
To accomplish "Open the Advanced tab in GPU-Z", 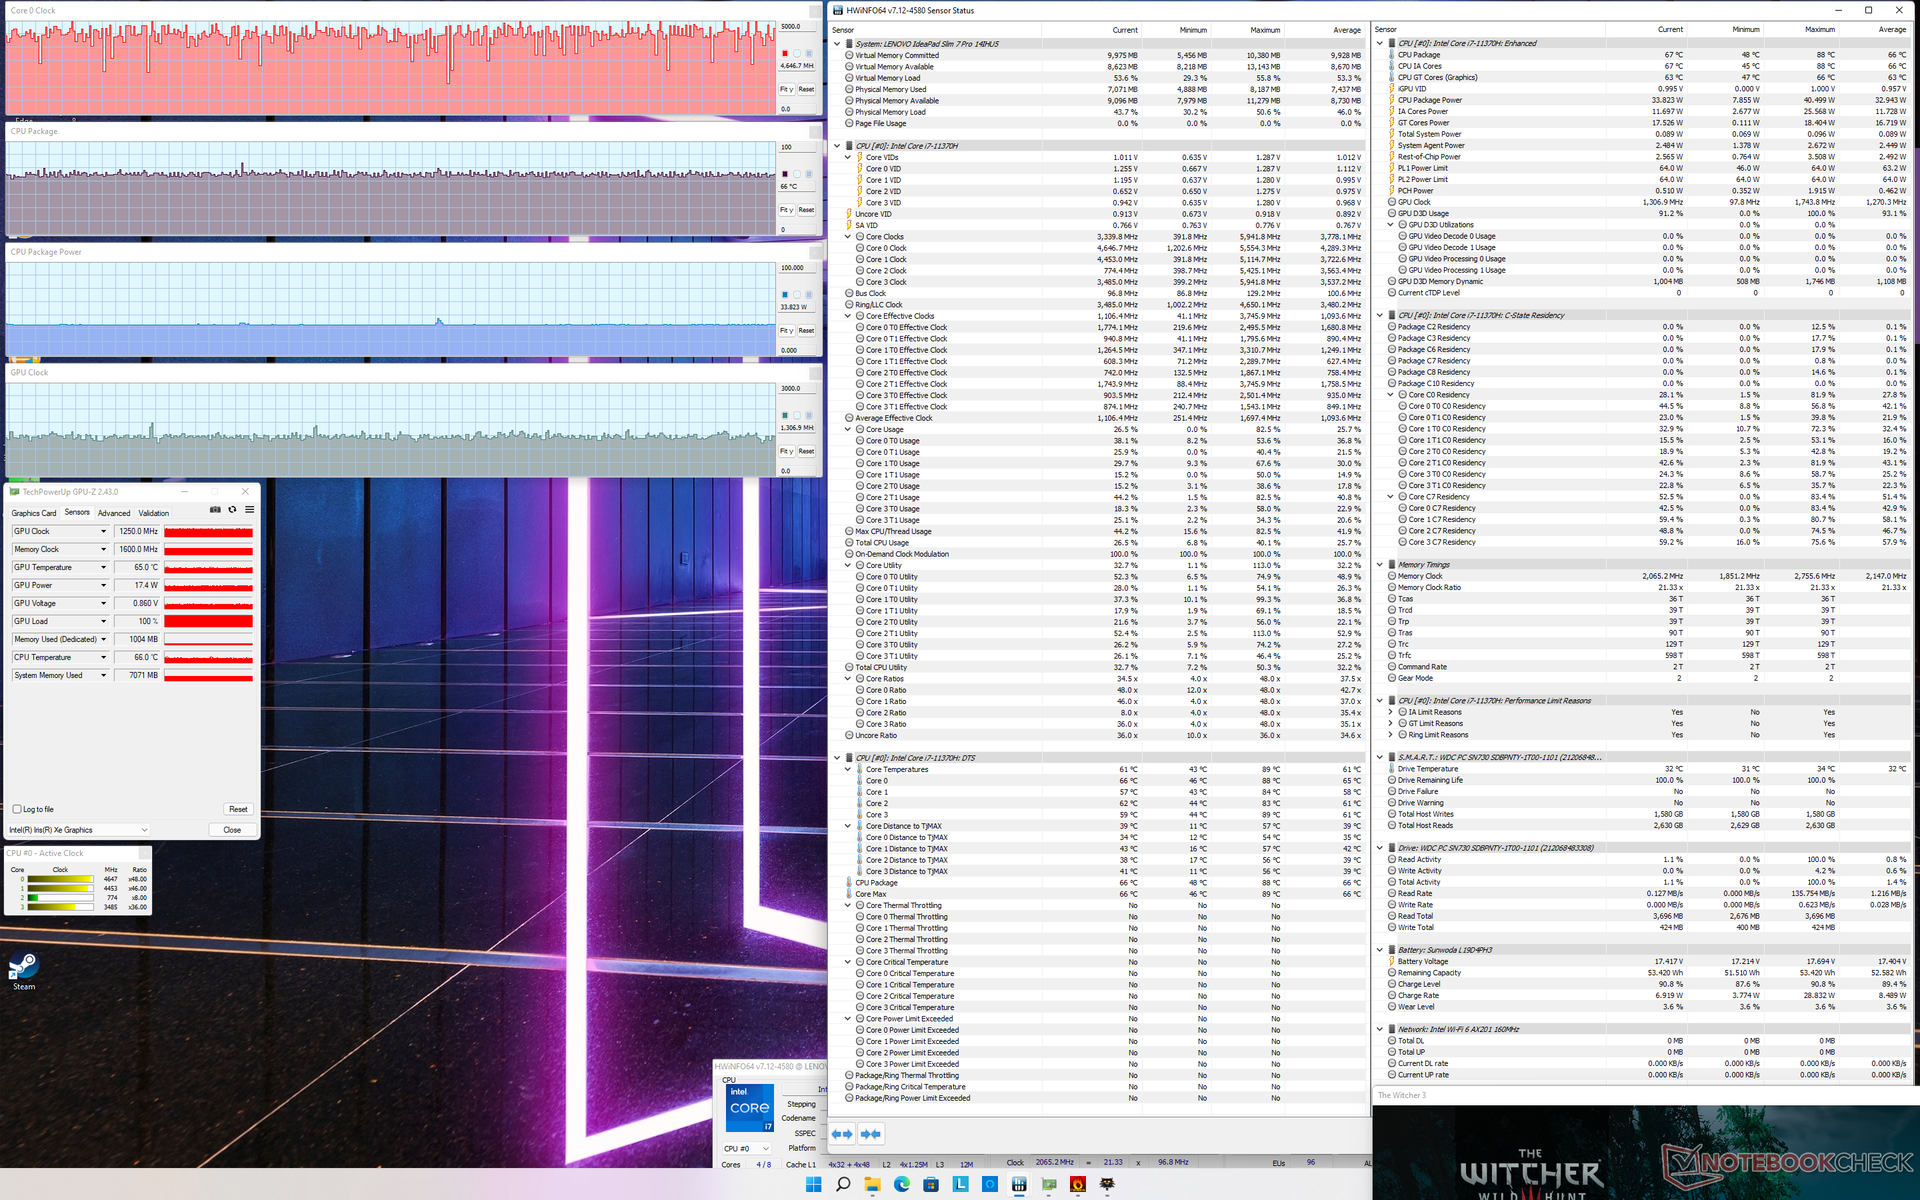I will (114, 513).
